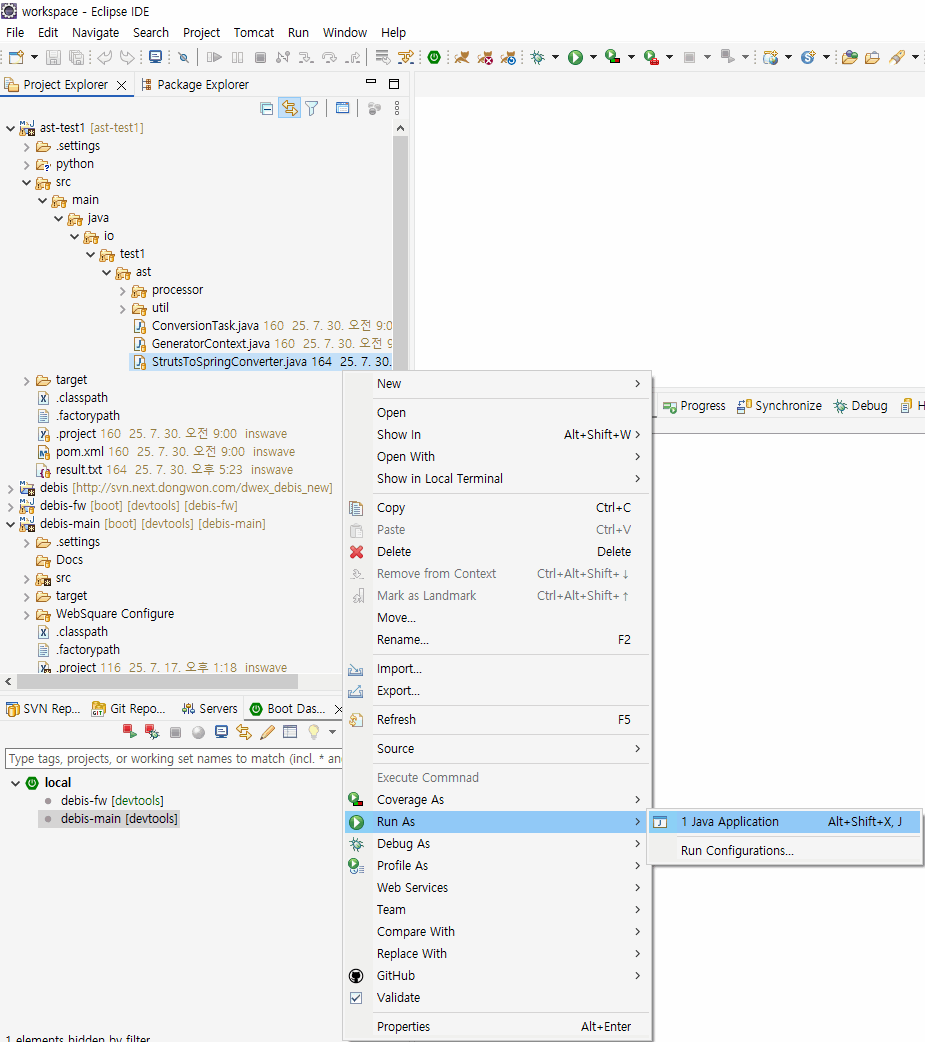Viewport: 925px width, 1042px height.
Task: Click the Coverage run toolbar icon
Action: tap(613, 58)
